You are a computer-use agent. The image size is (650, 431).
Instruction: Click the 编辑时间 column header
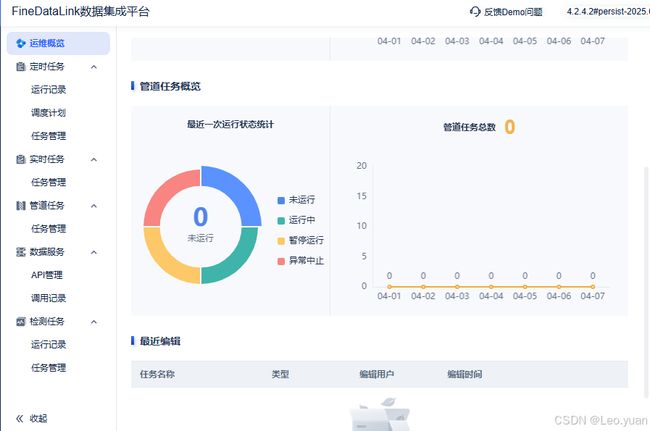[x=465, y=375]
